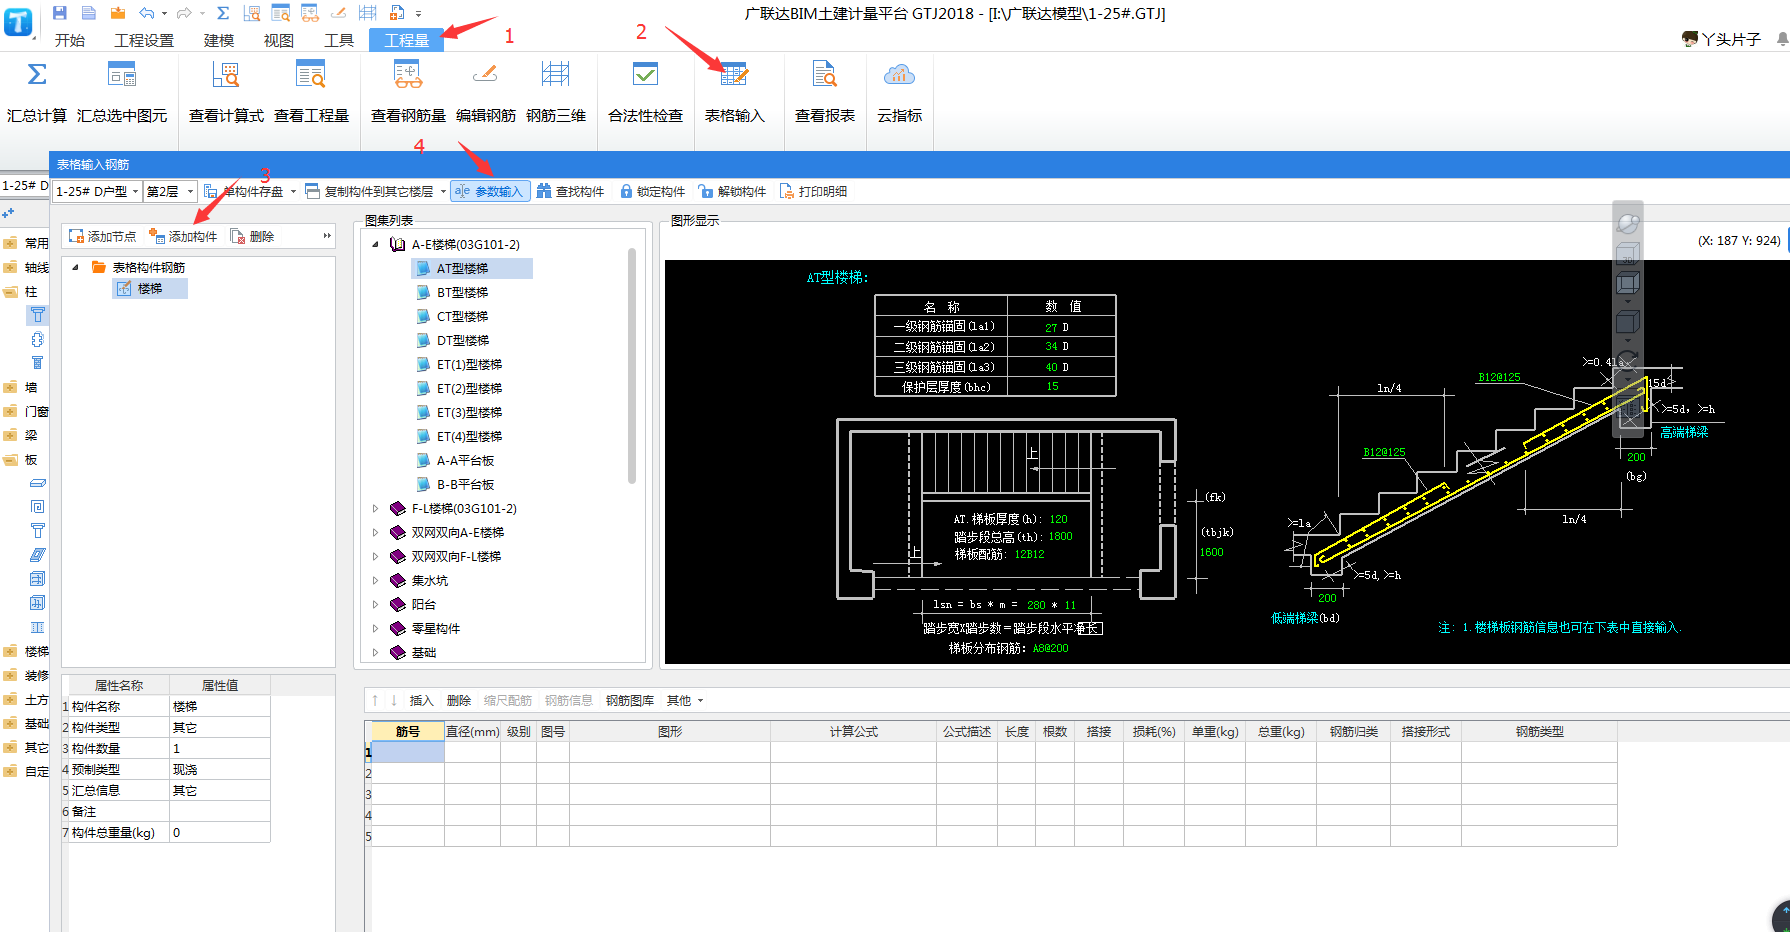Select ET(1)型楼梯 in atlas list
This screenshot has height=932, width=1790.
point(469,364)
